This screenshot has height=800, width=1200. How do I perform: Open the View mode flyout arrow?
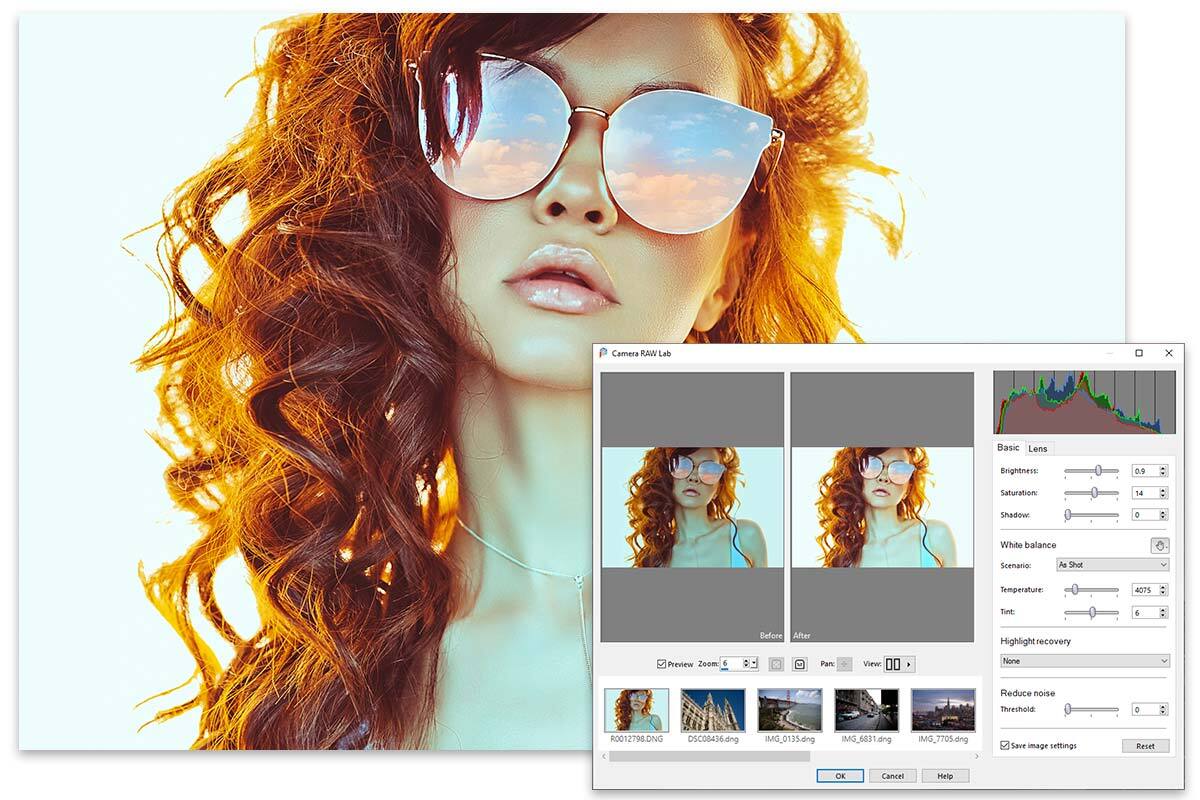point(909,664)
